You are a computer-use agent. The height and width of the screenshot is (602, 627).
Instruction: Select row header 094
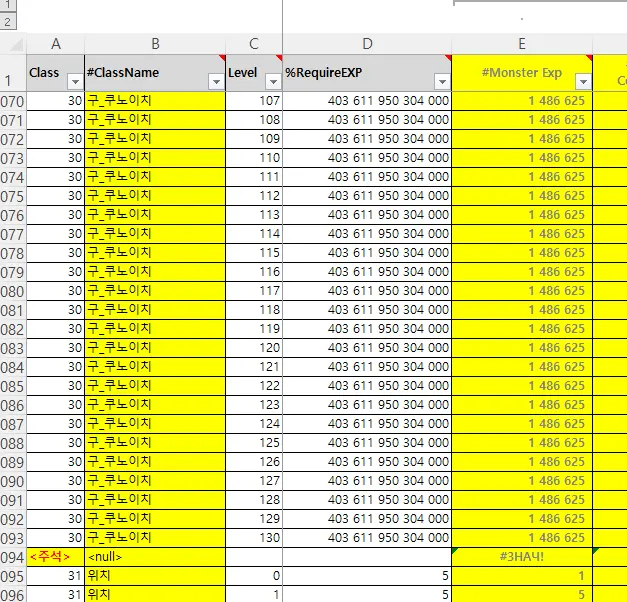tap(13, 557)
